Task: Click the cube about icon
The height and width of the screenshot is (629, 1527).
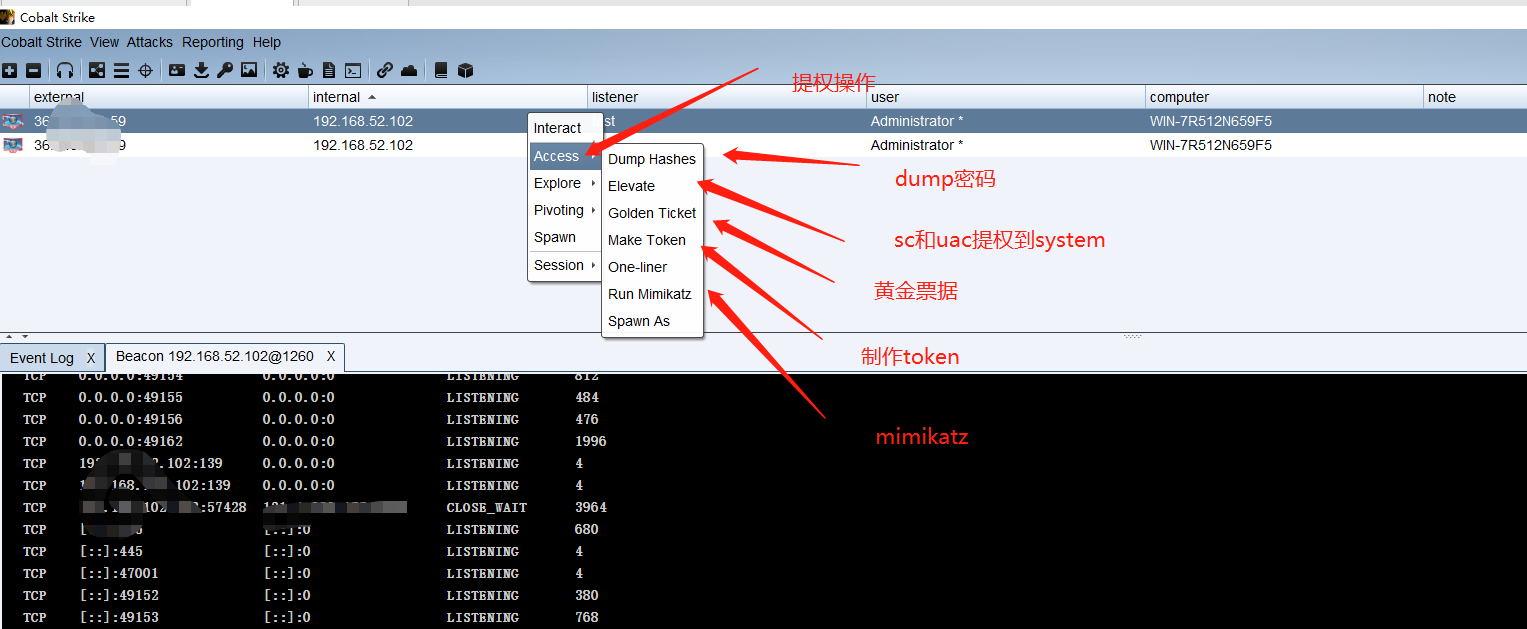Action: tap(465, 70)
